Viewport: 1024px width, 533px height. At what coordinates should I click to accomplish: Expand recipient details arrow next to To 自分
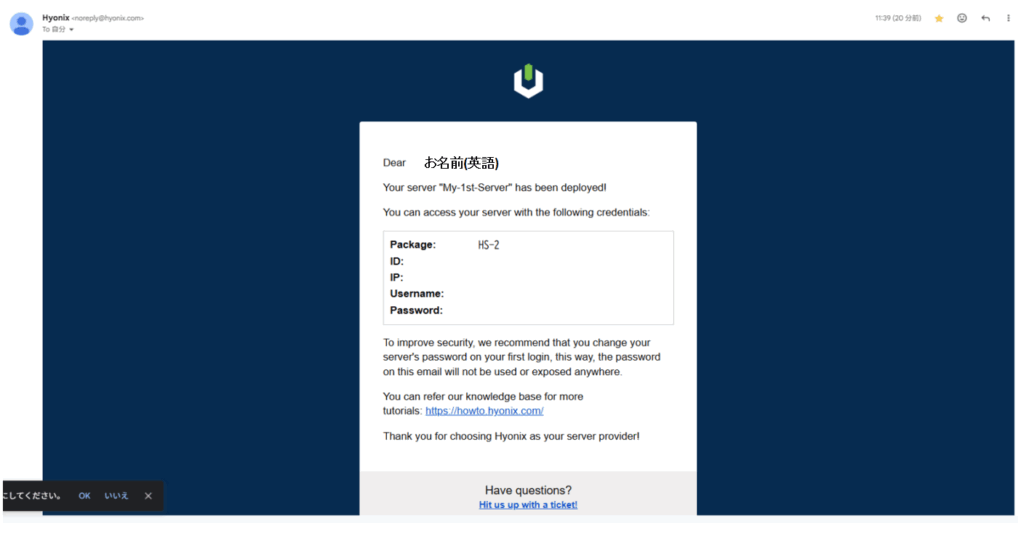[72, 30]
